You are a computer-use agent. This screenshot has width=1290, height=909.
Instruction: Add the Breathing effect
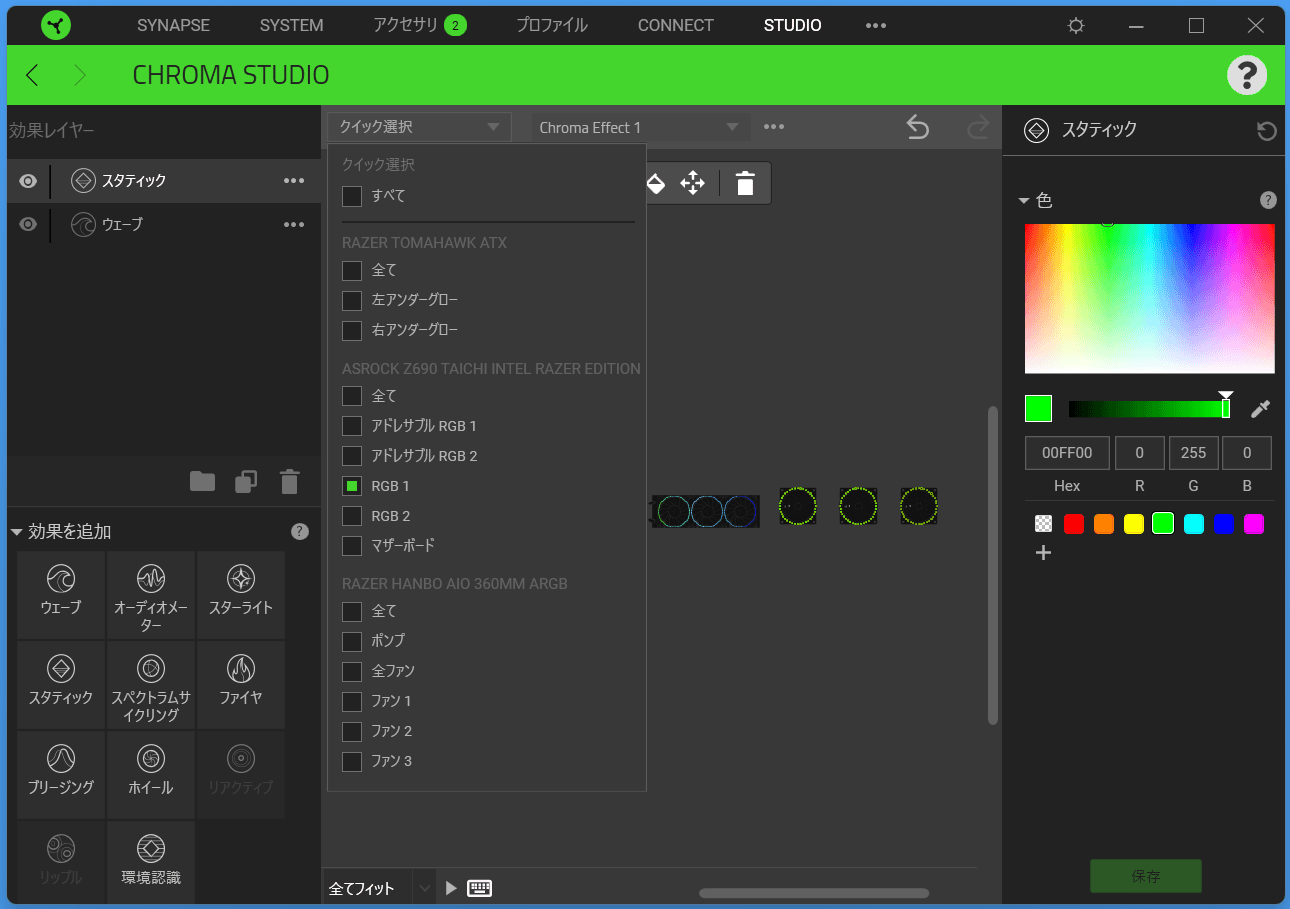click(x=61, y=774)
